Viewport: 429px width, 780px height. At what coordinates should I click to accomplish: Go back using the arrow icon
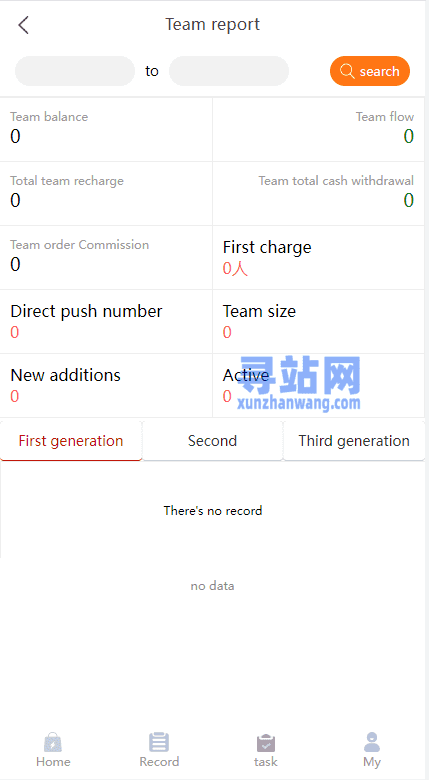click(x=23, y=24)
